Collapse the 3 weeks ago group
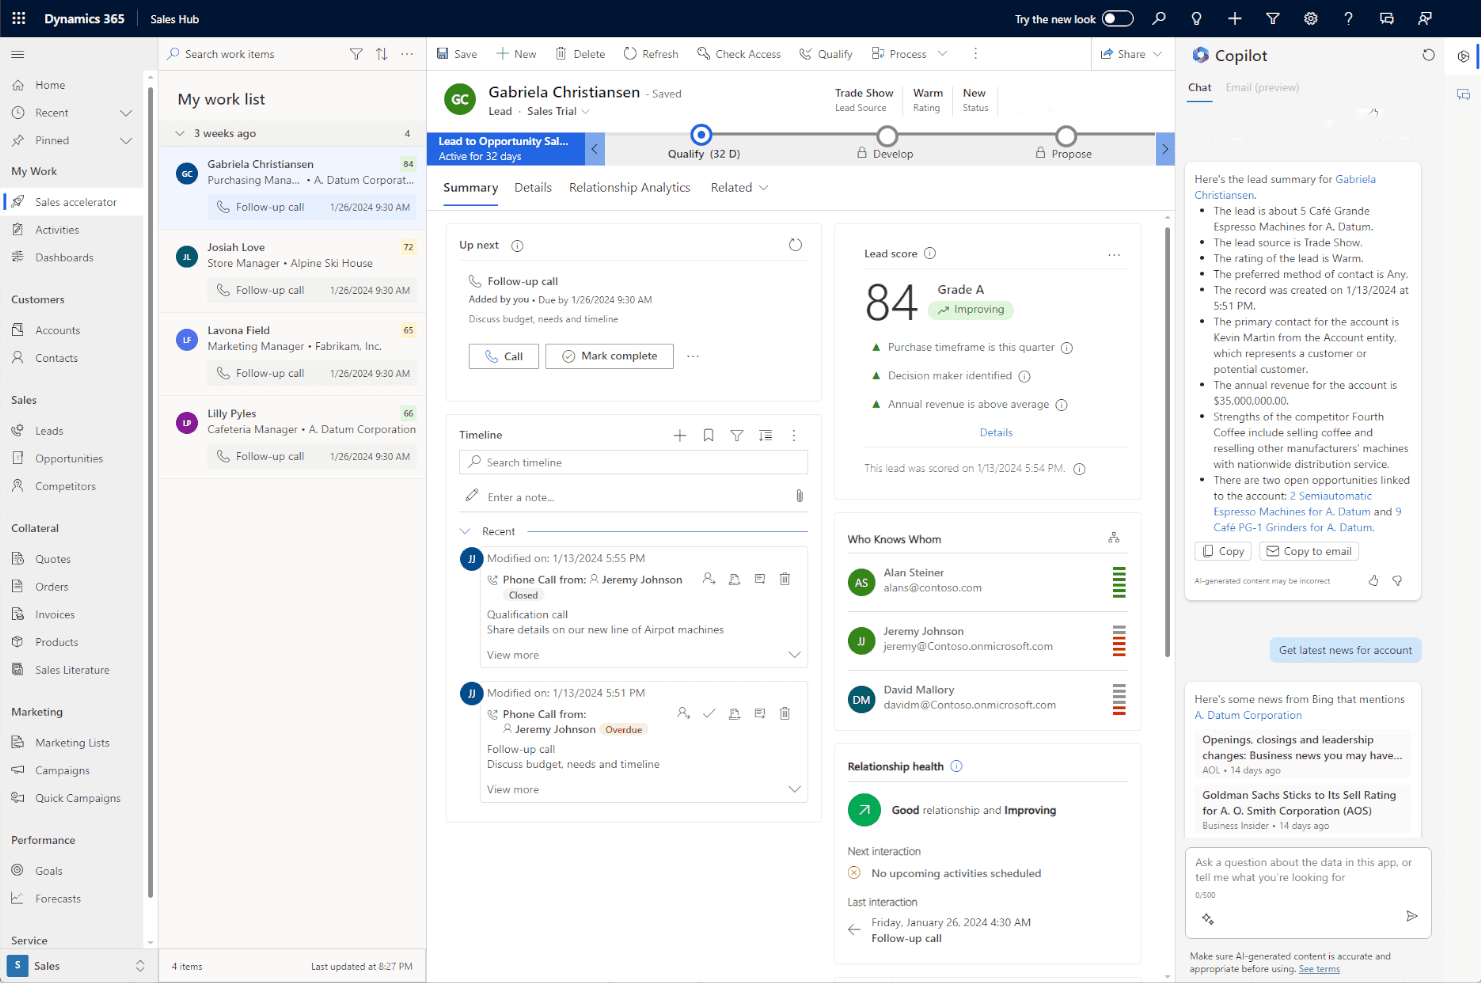Viewport: 1481px width, 983px height. click(x=180, y=133)
